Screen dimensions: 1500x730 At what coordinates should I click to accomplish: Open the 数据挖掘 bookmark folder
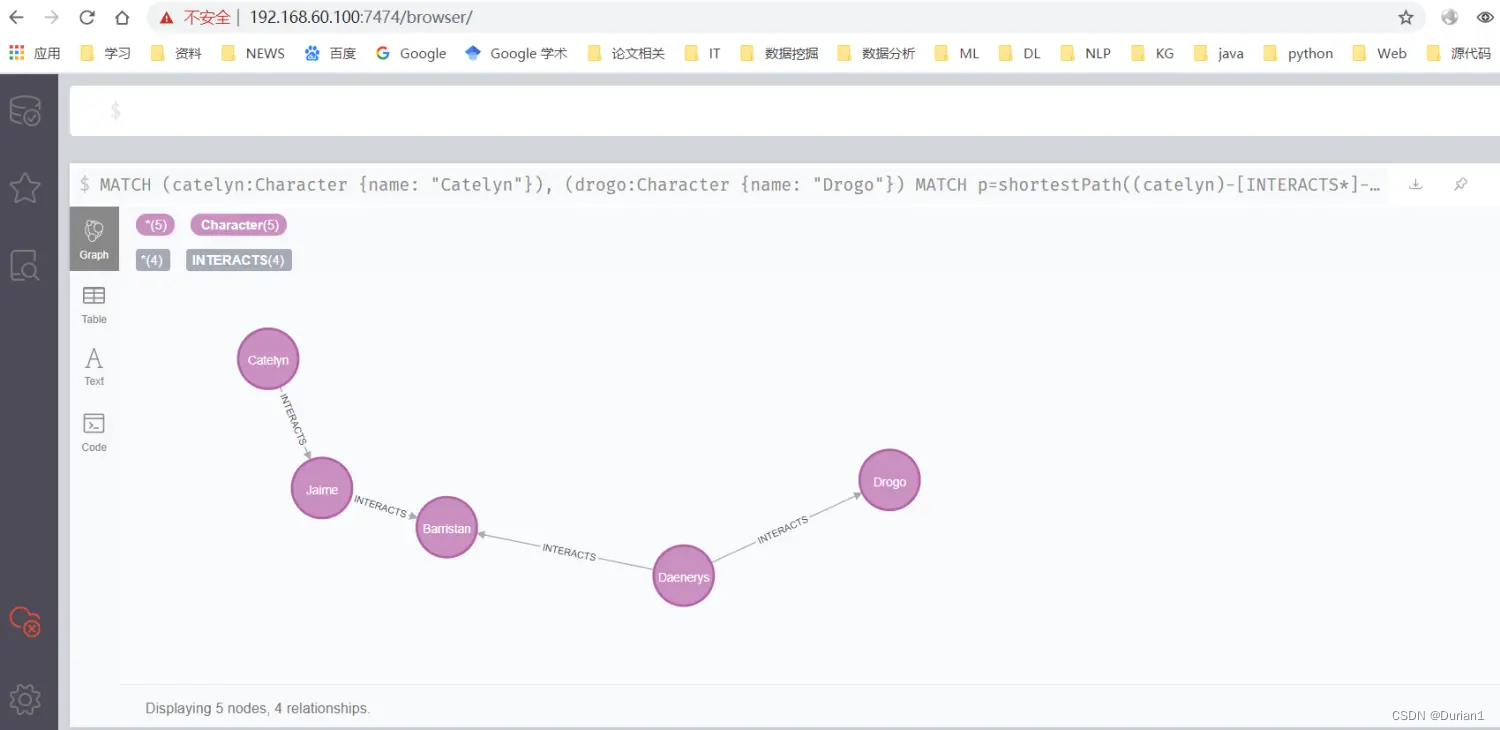click(x=779, y=53)
